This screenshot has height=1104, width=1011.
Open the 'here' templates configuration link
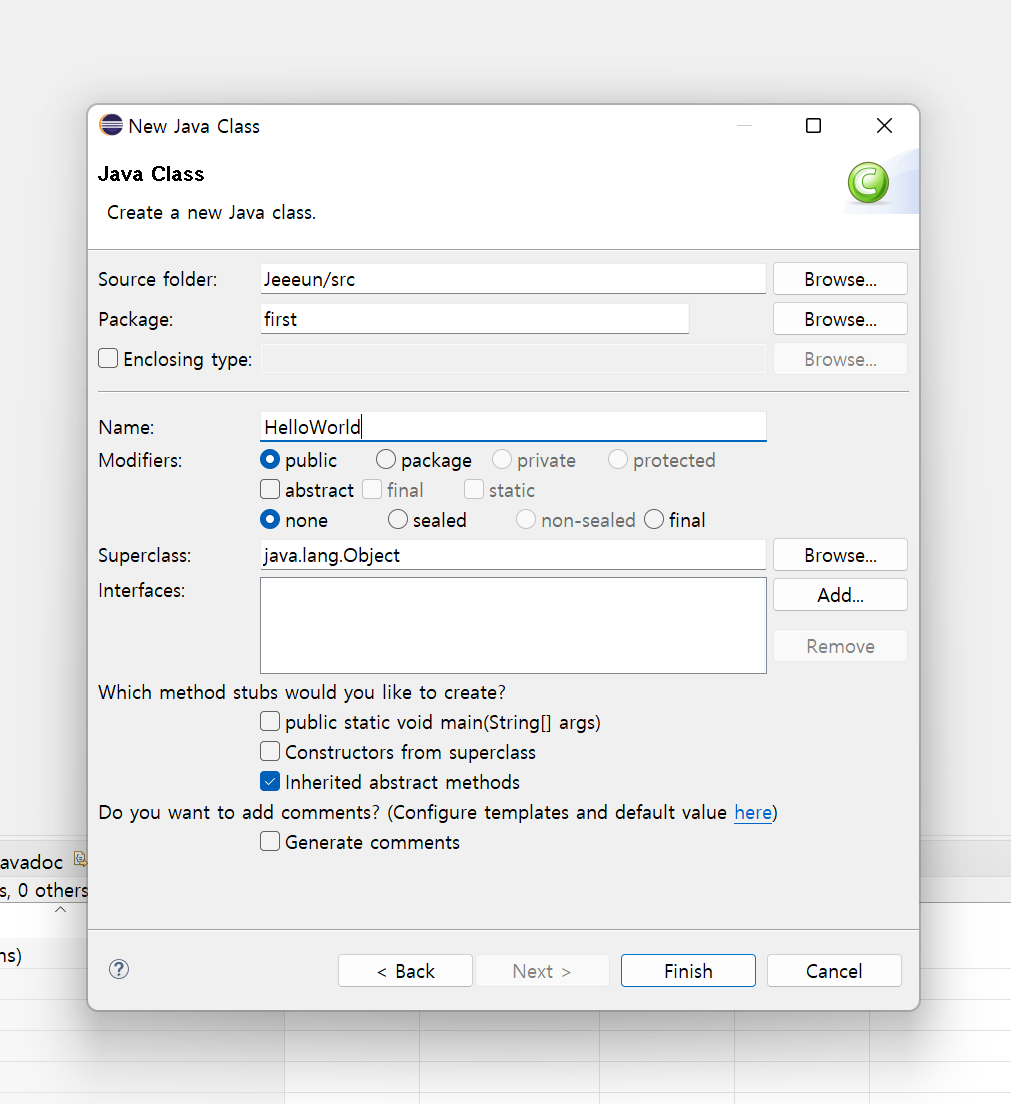753,813
